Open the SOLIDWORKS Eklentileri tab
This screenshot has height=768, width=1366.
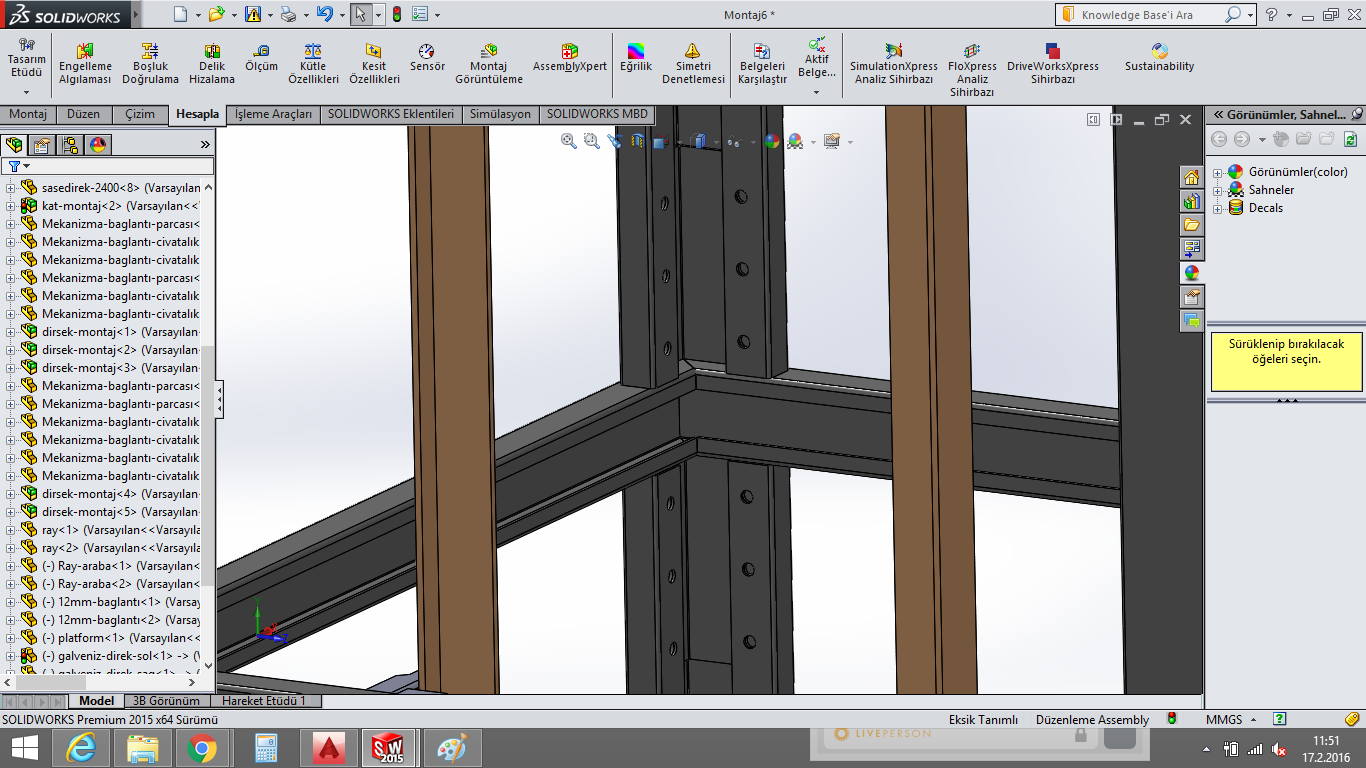(x=391, y=114)
